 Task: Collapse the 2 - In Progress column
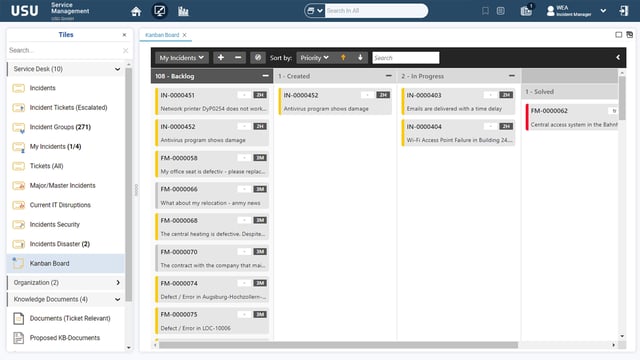click(x=511, y=76)
